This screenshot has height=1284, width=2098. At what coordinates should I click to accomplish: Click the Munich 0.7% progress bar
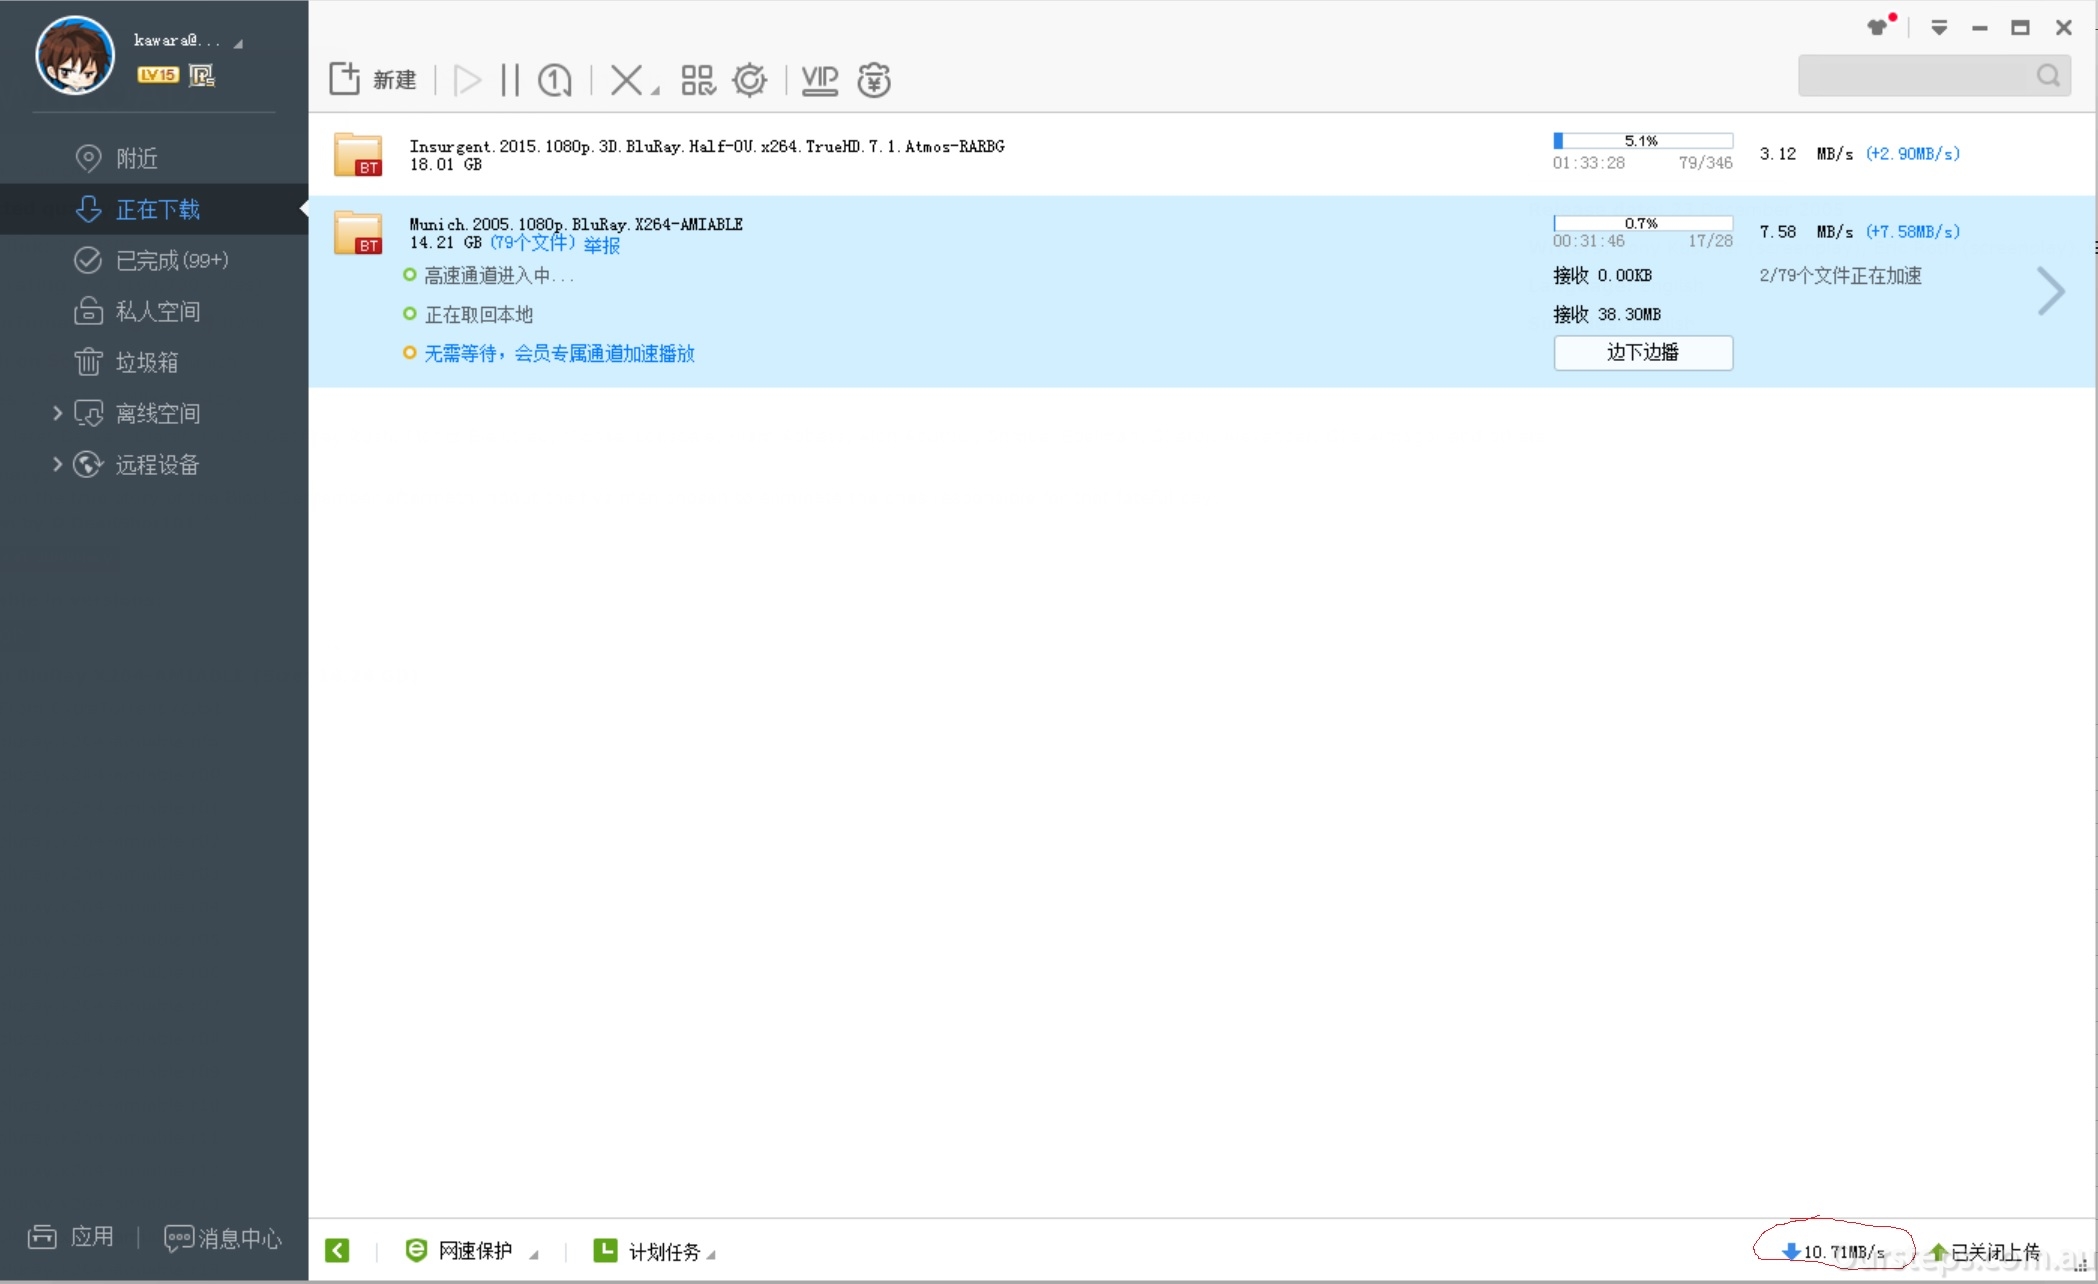tap(1643, 223)
